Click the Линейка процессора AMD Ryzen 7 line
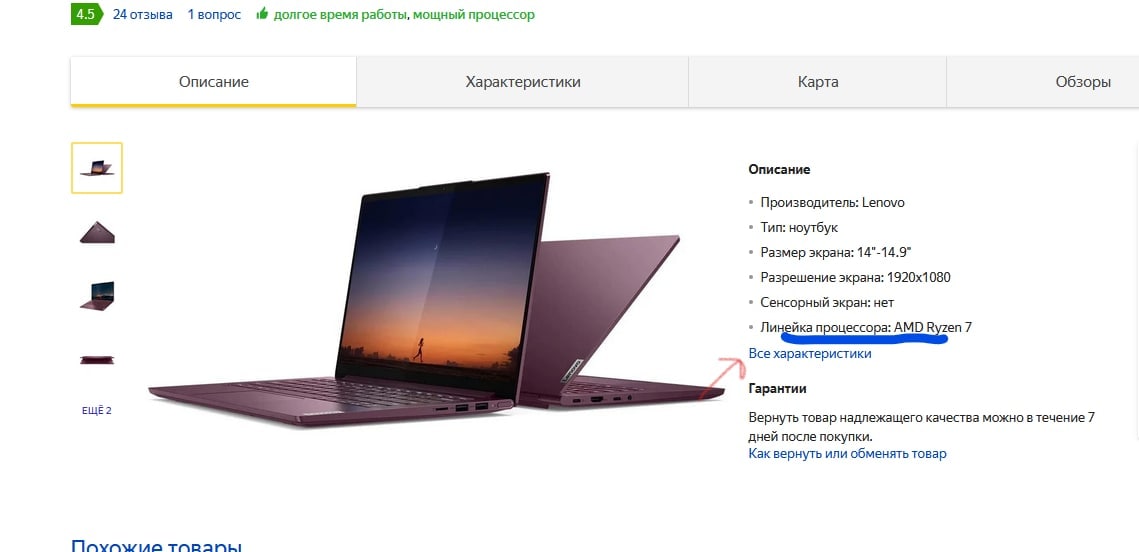1139x552 pixels. pos(866,328)
